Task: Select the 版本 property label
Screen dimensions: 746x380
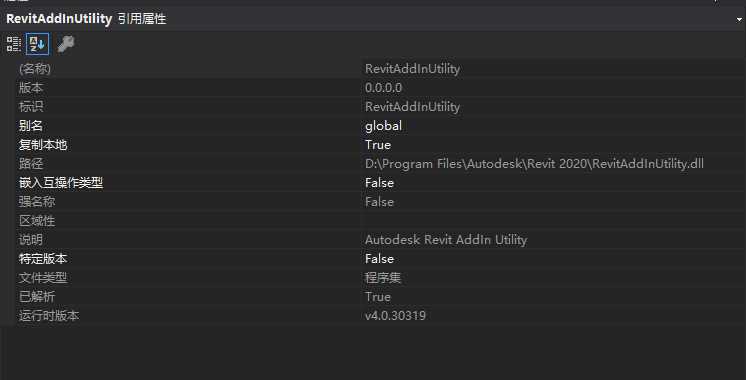Action: [31, 88]
